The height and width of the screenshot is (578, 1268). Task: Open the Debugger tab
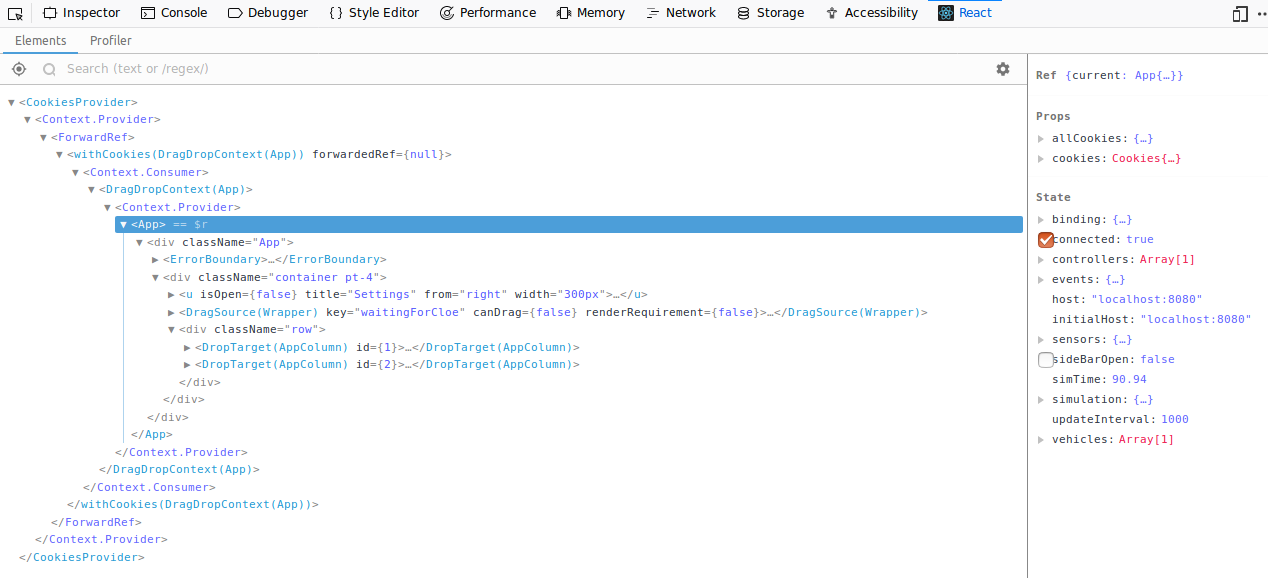[268, 13]
